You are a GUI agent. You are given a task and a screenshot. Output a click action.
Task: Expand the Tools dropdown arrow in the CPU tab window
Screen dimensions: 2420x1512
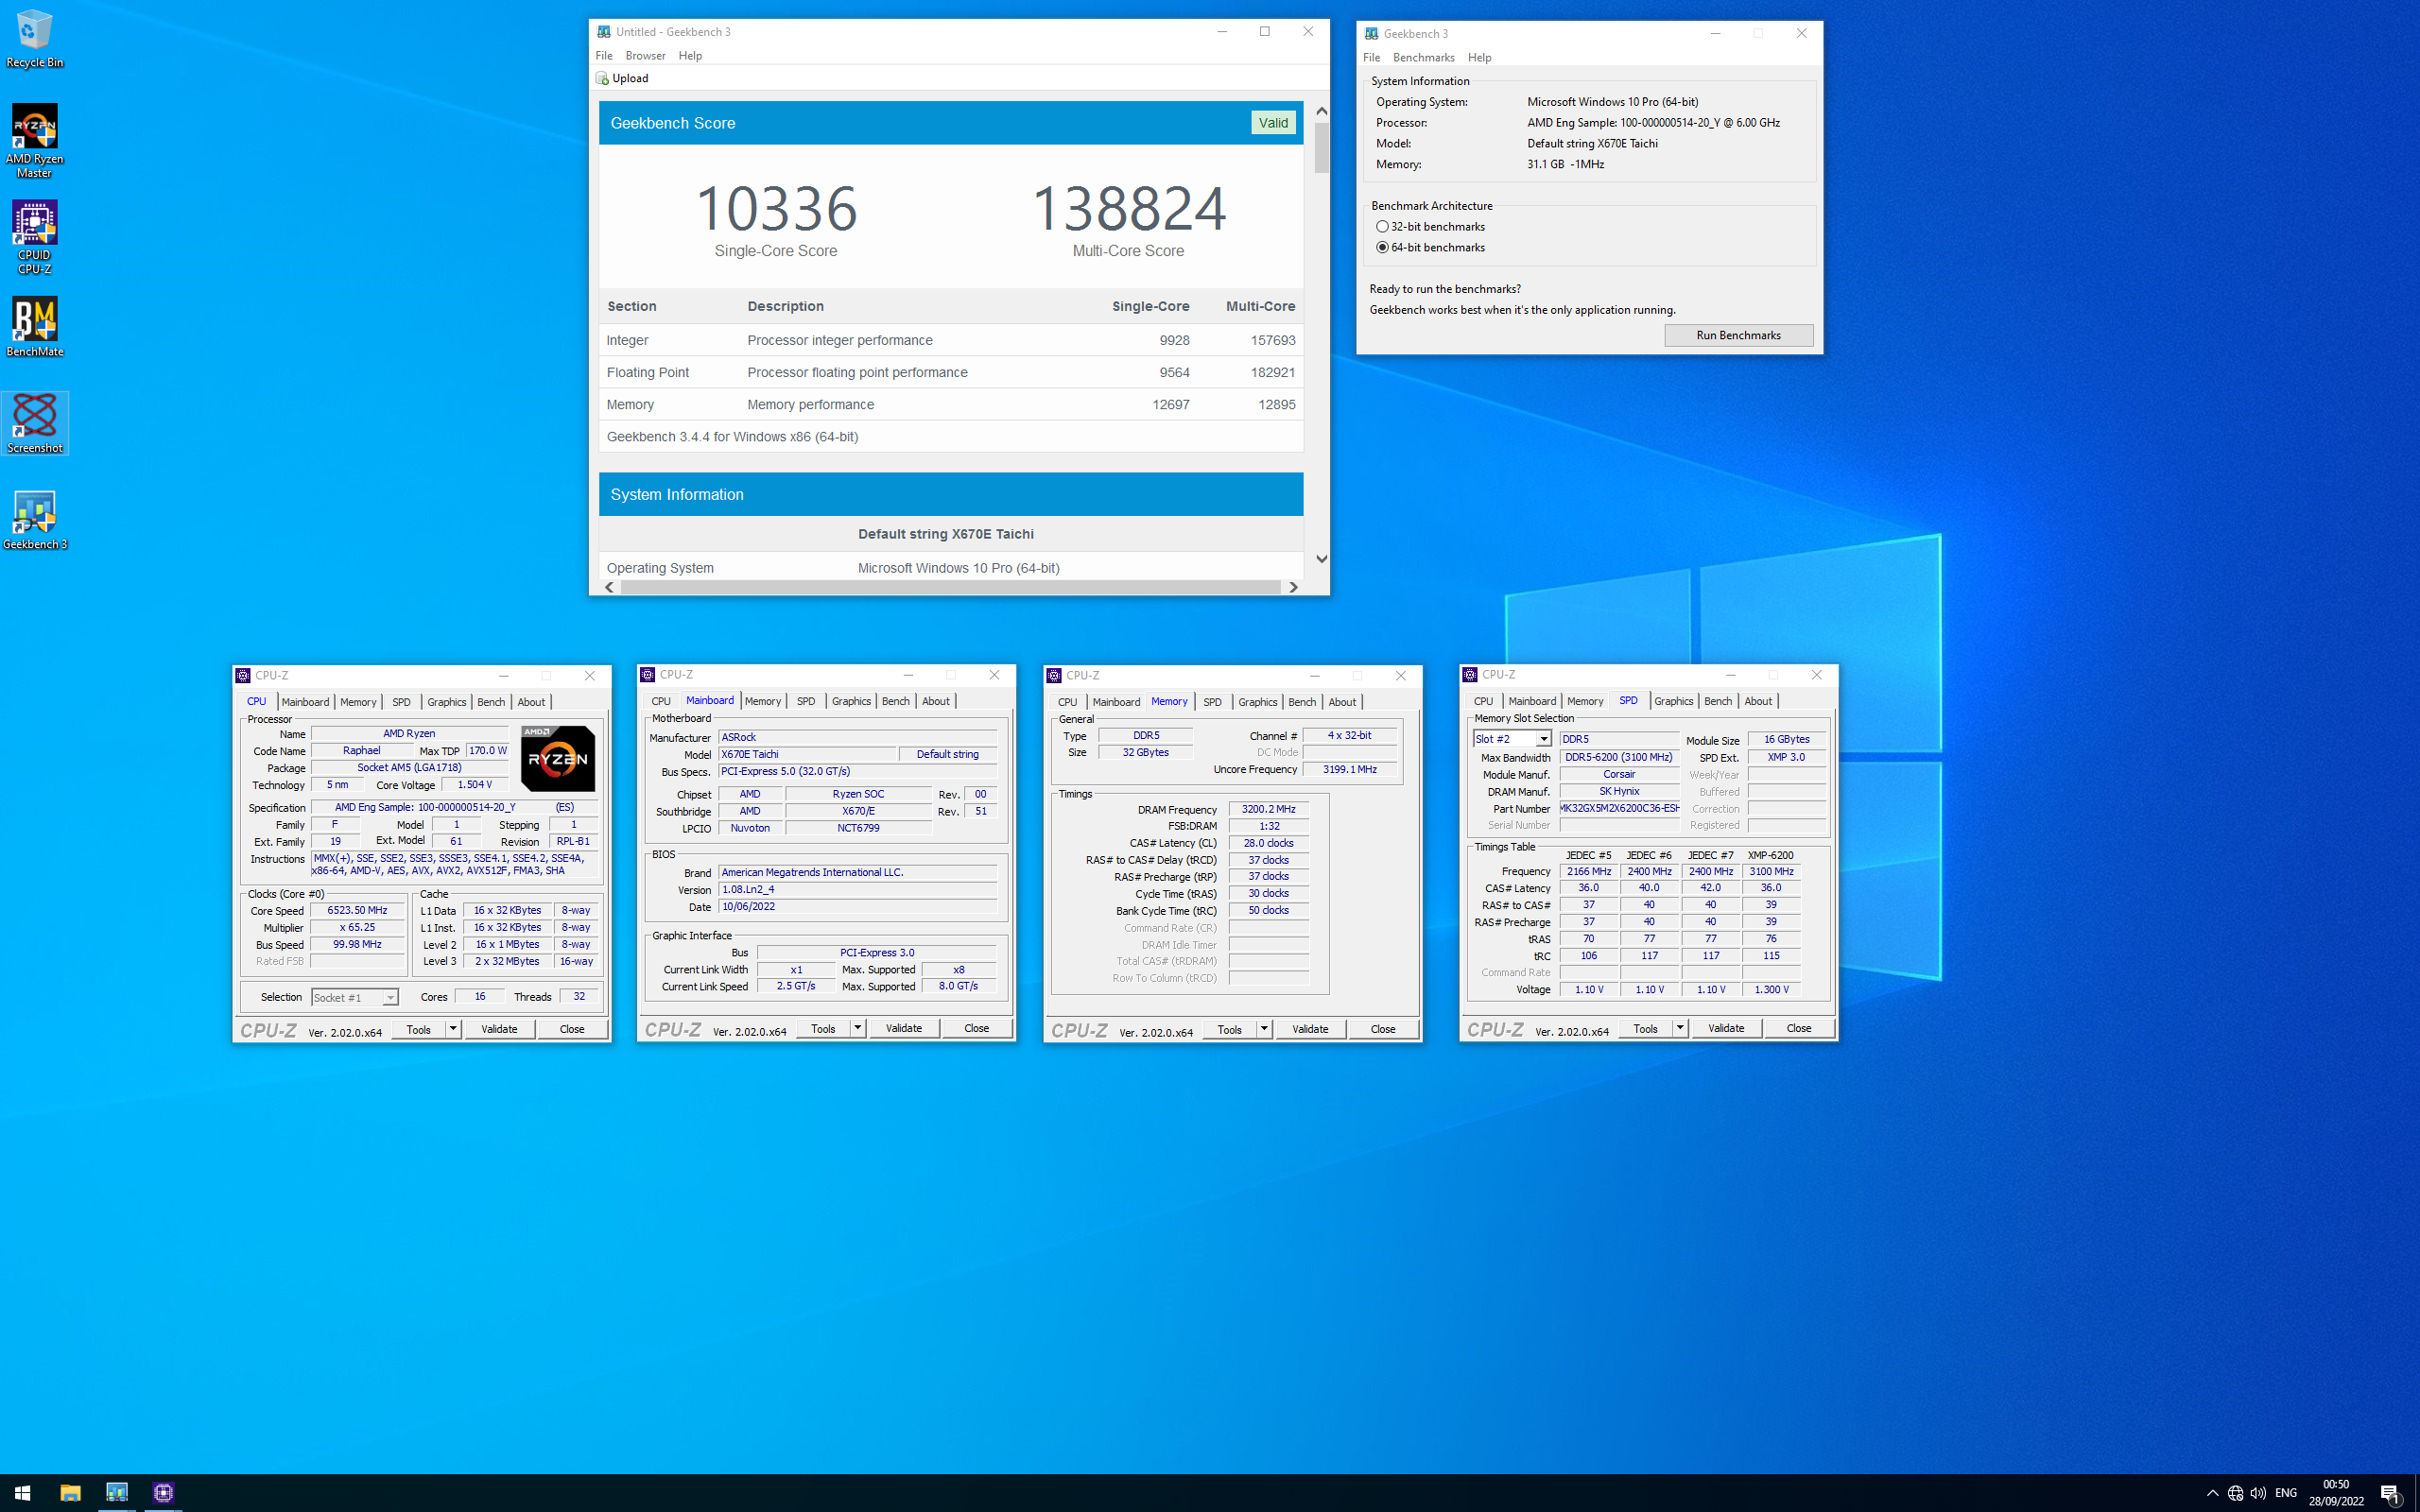click(x=453, y=1029)
